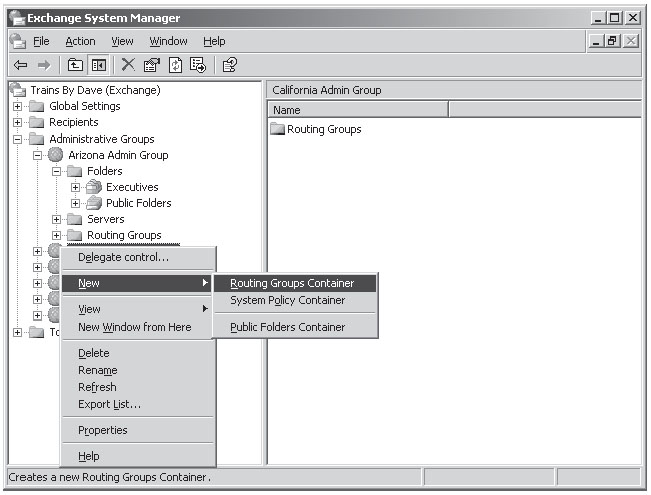The image size is (651, 495).
Task: Select Public Folders Container in the submenu
Action: tap(295, 327)
